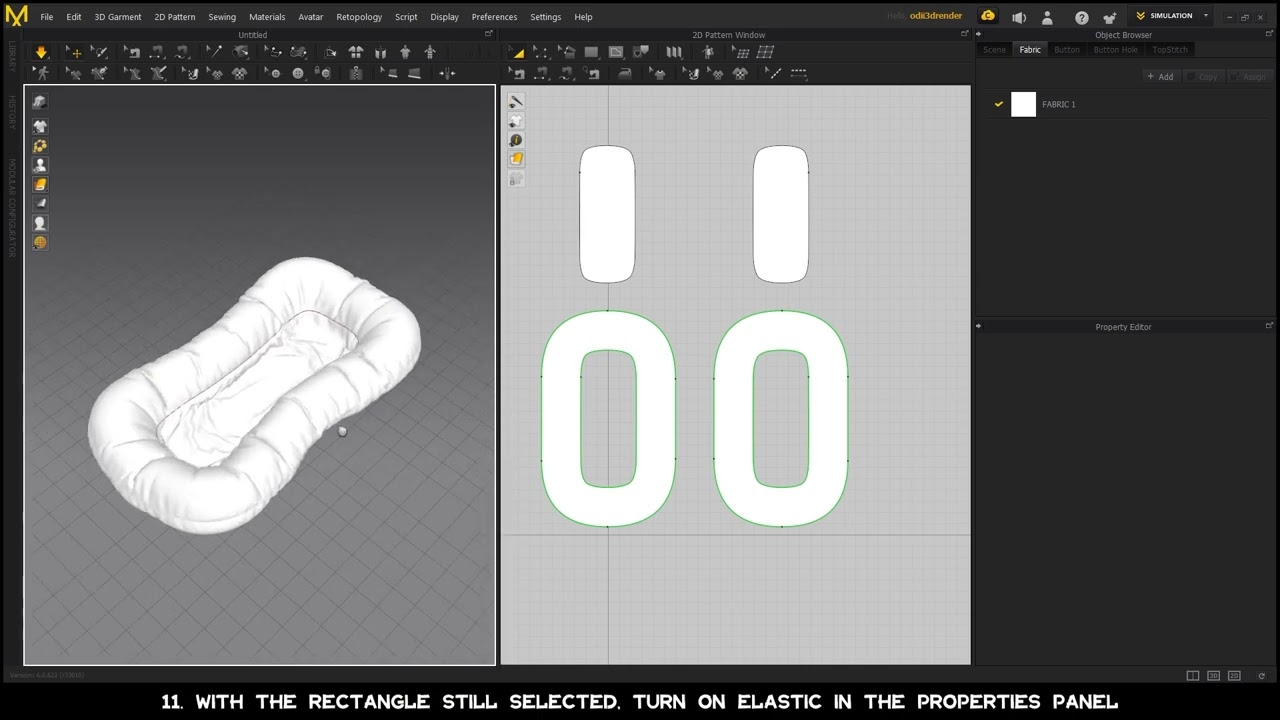Select the dashed line measure tool in 2D toolbar
This screenshot has height=720, width=1280.
798,73
